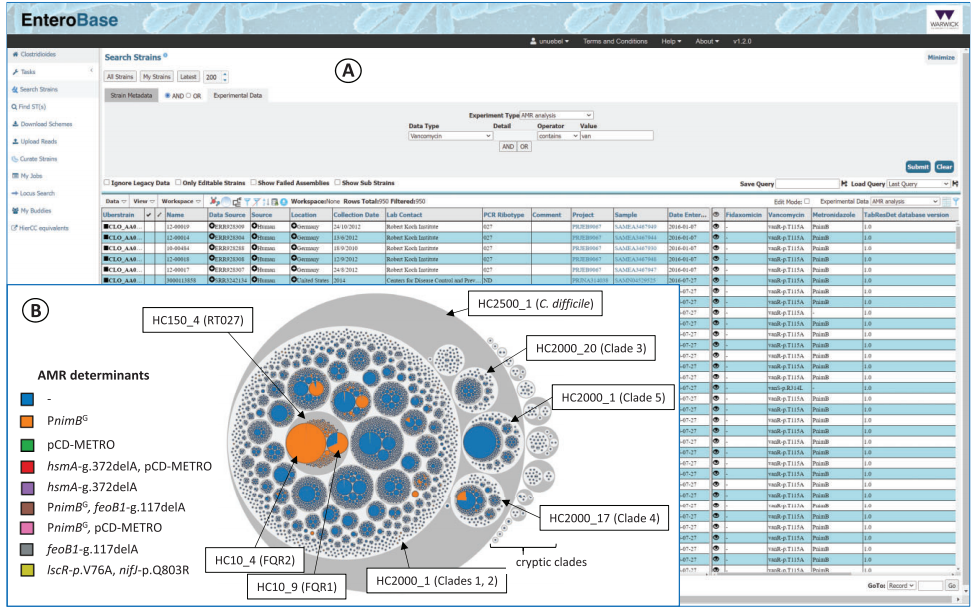975x611 pixels.
Task: Open the Data Type Vancomycin dropdown
Action: pos(450,136)
